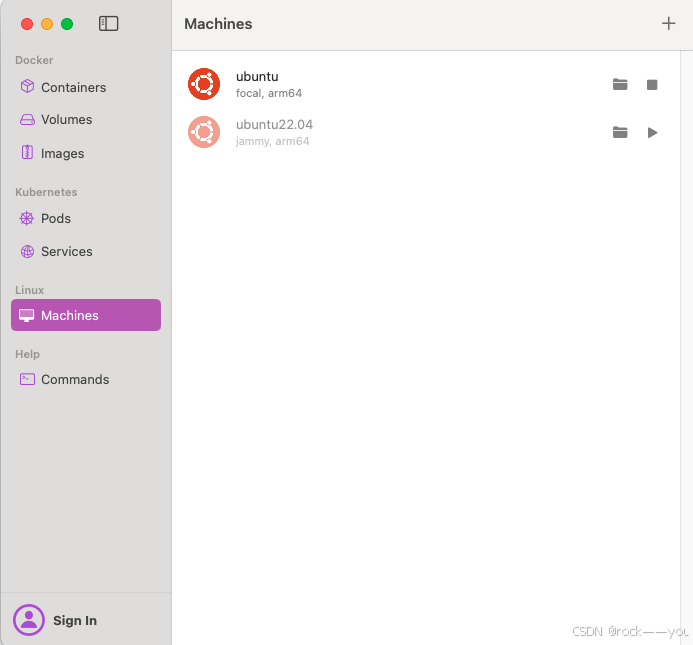
Task: Toggle the sidebar panel icon
Action: [108, 23]
